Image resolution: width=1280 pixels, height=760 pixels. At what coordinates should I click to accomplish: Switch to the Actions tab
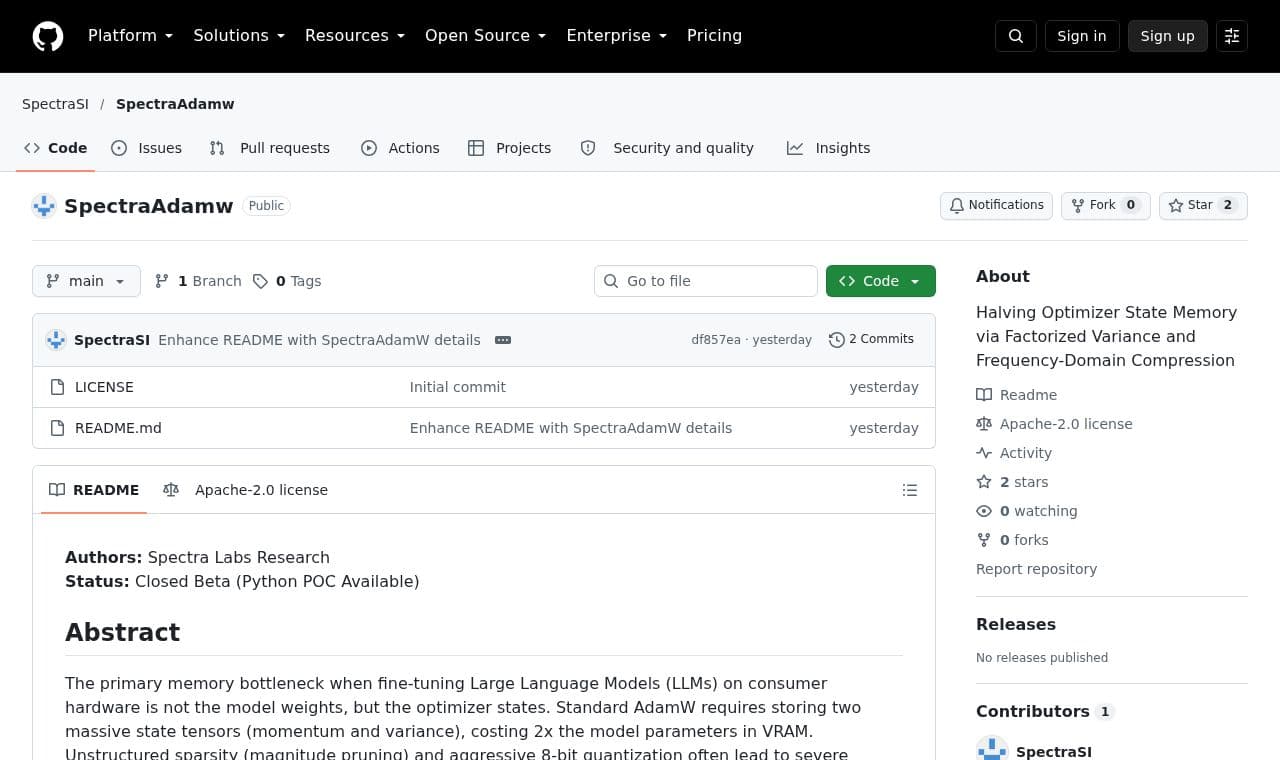pyautogui.click(x=400, y=148)
